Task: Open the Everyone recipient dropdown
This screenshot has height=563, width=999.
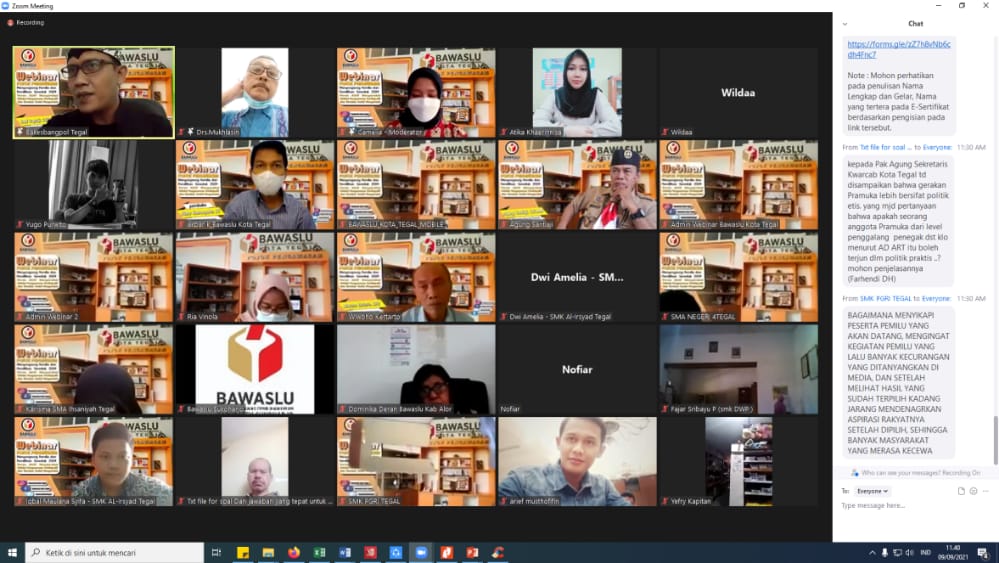Action: coord(872,491)
